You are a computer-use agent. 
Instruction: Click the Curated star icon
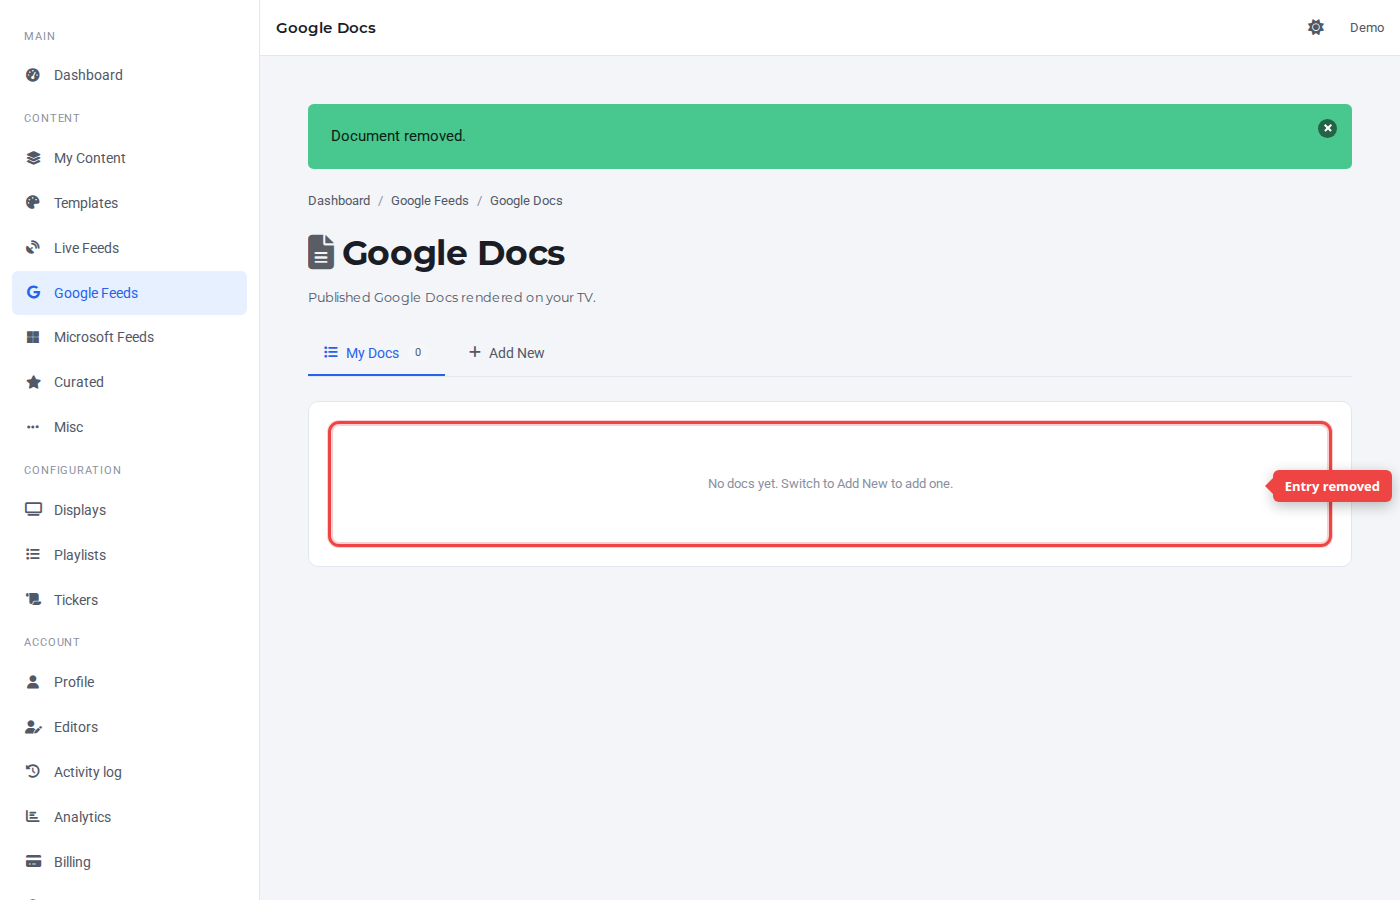(33, 382)
